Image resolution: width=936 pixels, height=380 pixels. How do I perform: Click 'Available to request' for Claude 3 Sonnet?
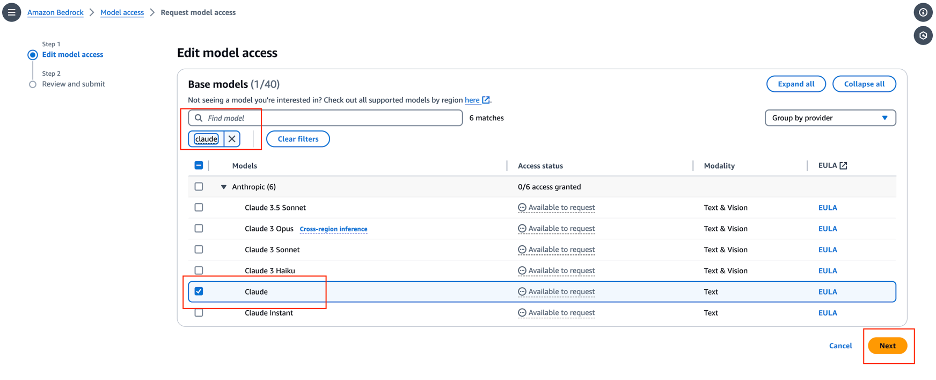pos(562,249)
